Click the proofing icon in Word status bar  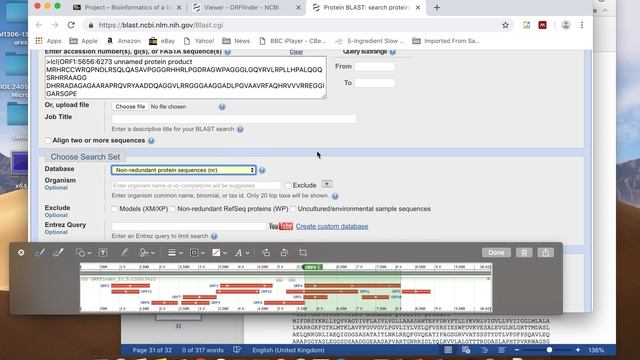237,350
